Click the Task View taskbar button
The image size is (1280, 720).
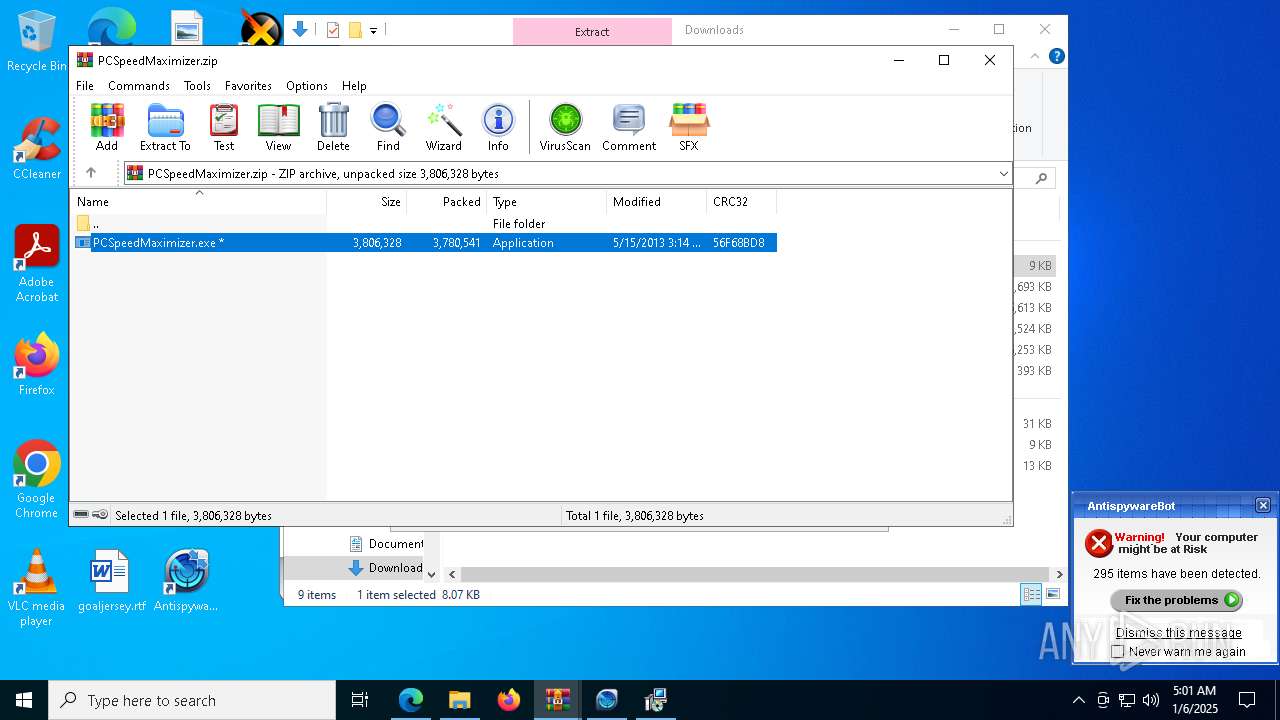[360, 700]
